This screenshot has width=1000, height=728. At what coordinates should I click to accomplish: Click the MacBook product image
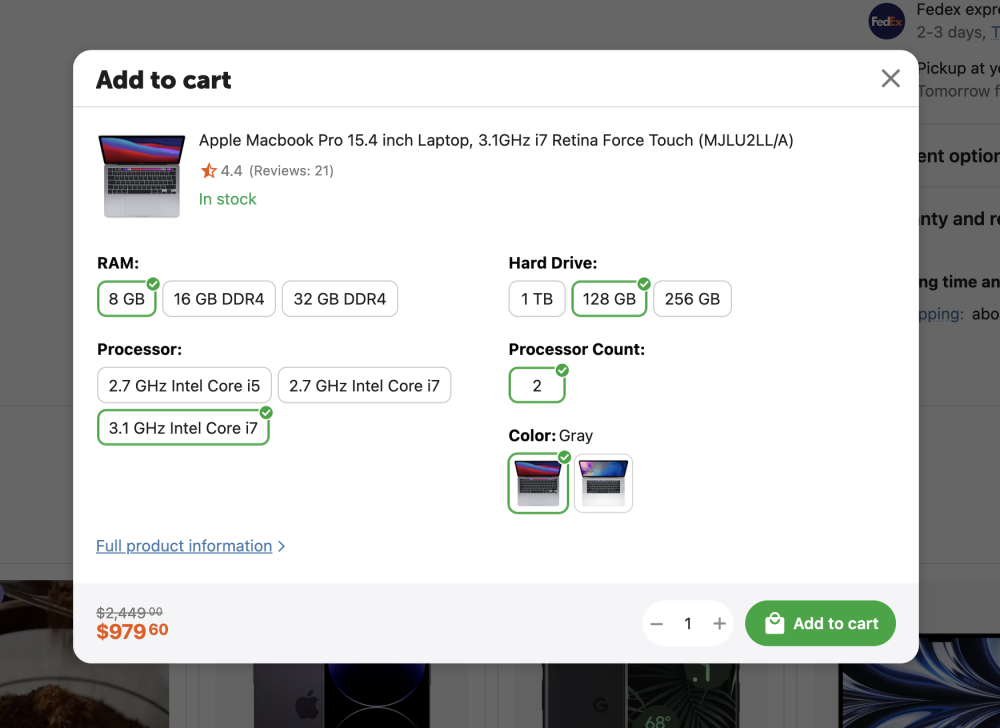tap(142, 176)
